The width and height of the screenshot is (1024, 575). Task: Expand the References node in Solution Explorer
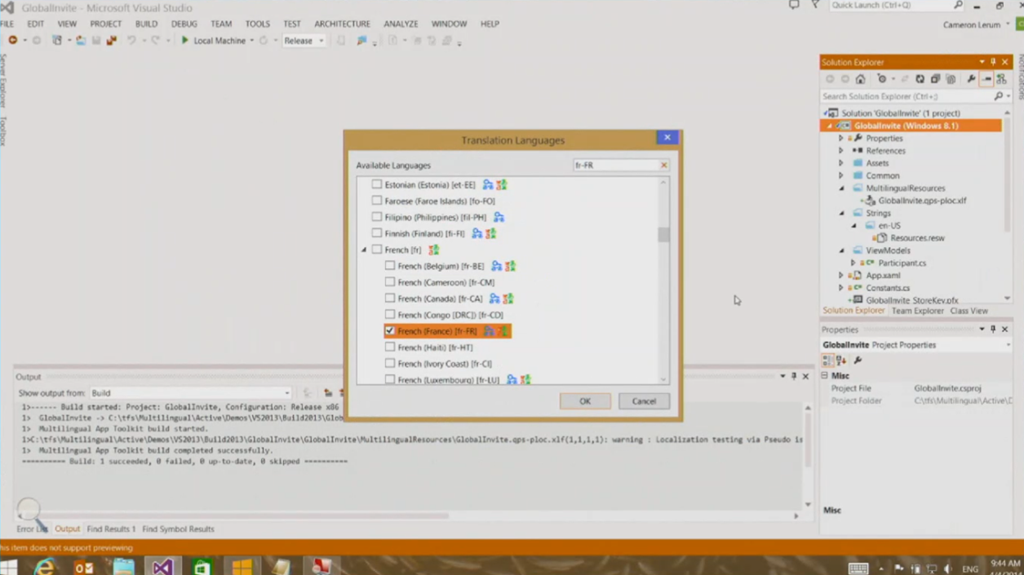click(841, 151)
